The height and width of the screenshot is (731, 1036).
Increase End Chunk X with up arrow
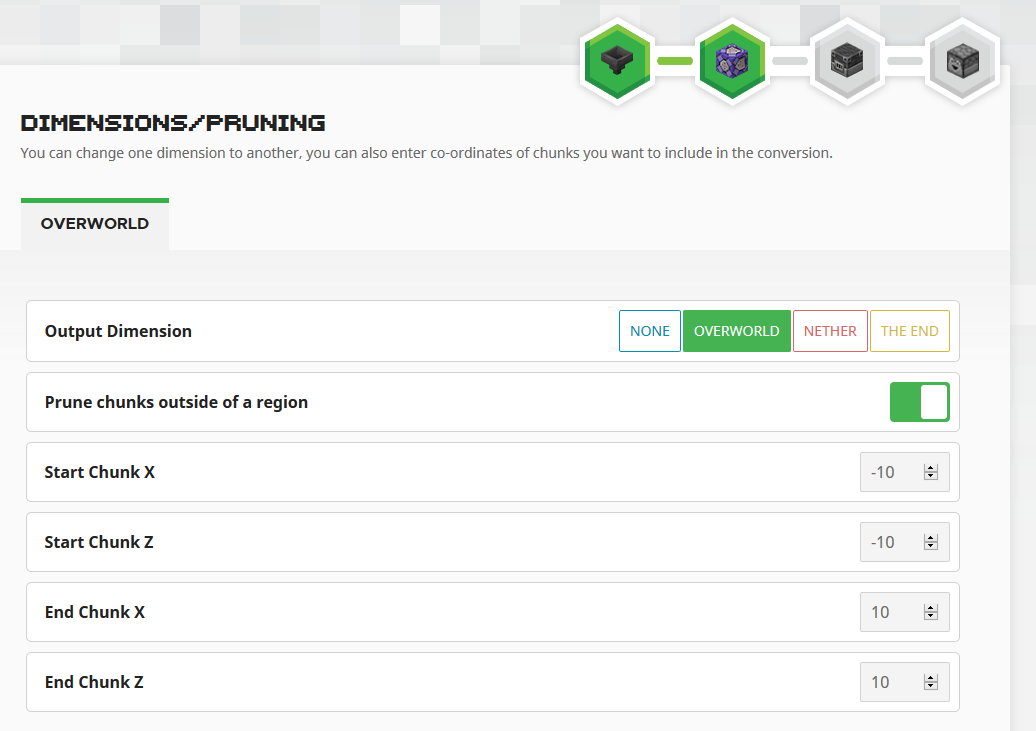tap(931, 608)
